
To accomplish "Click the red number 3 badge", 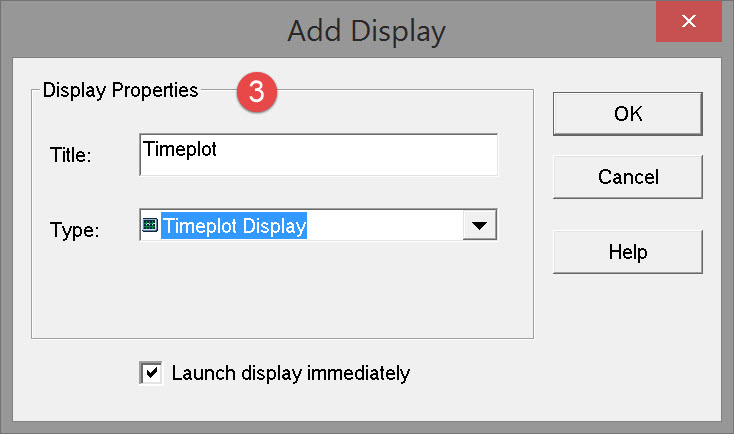I will [x=257, y=91].
